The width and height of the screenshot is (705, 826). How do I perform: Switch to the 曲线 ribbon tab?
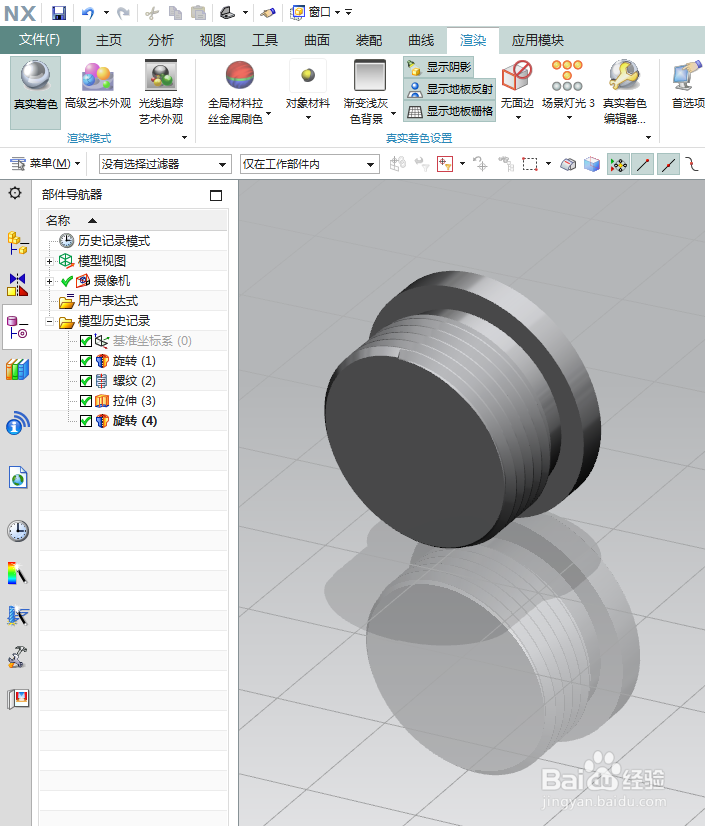(x=421, y=40)
